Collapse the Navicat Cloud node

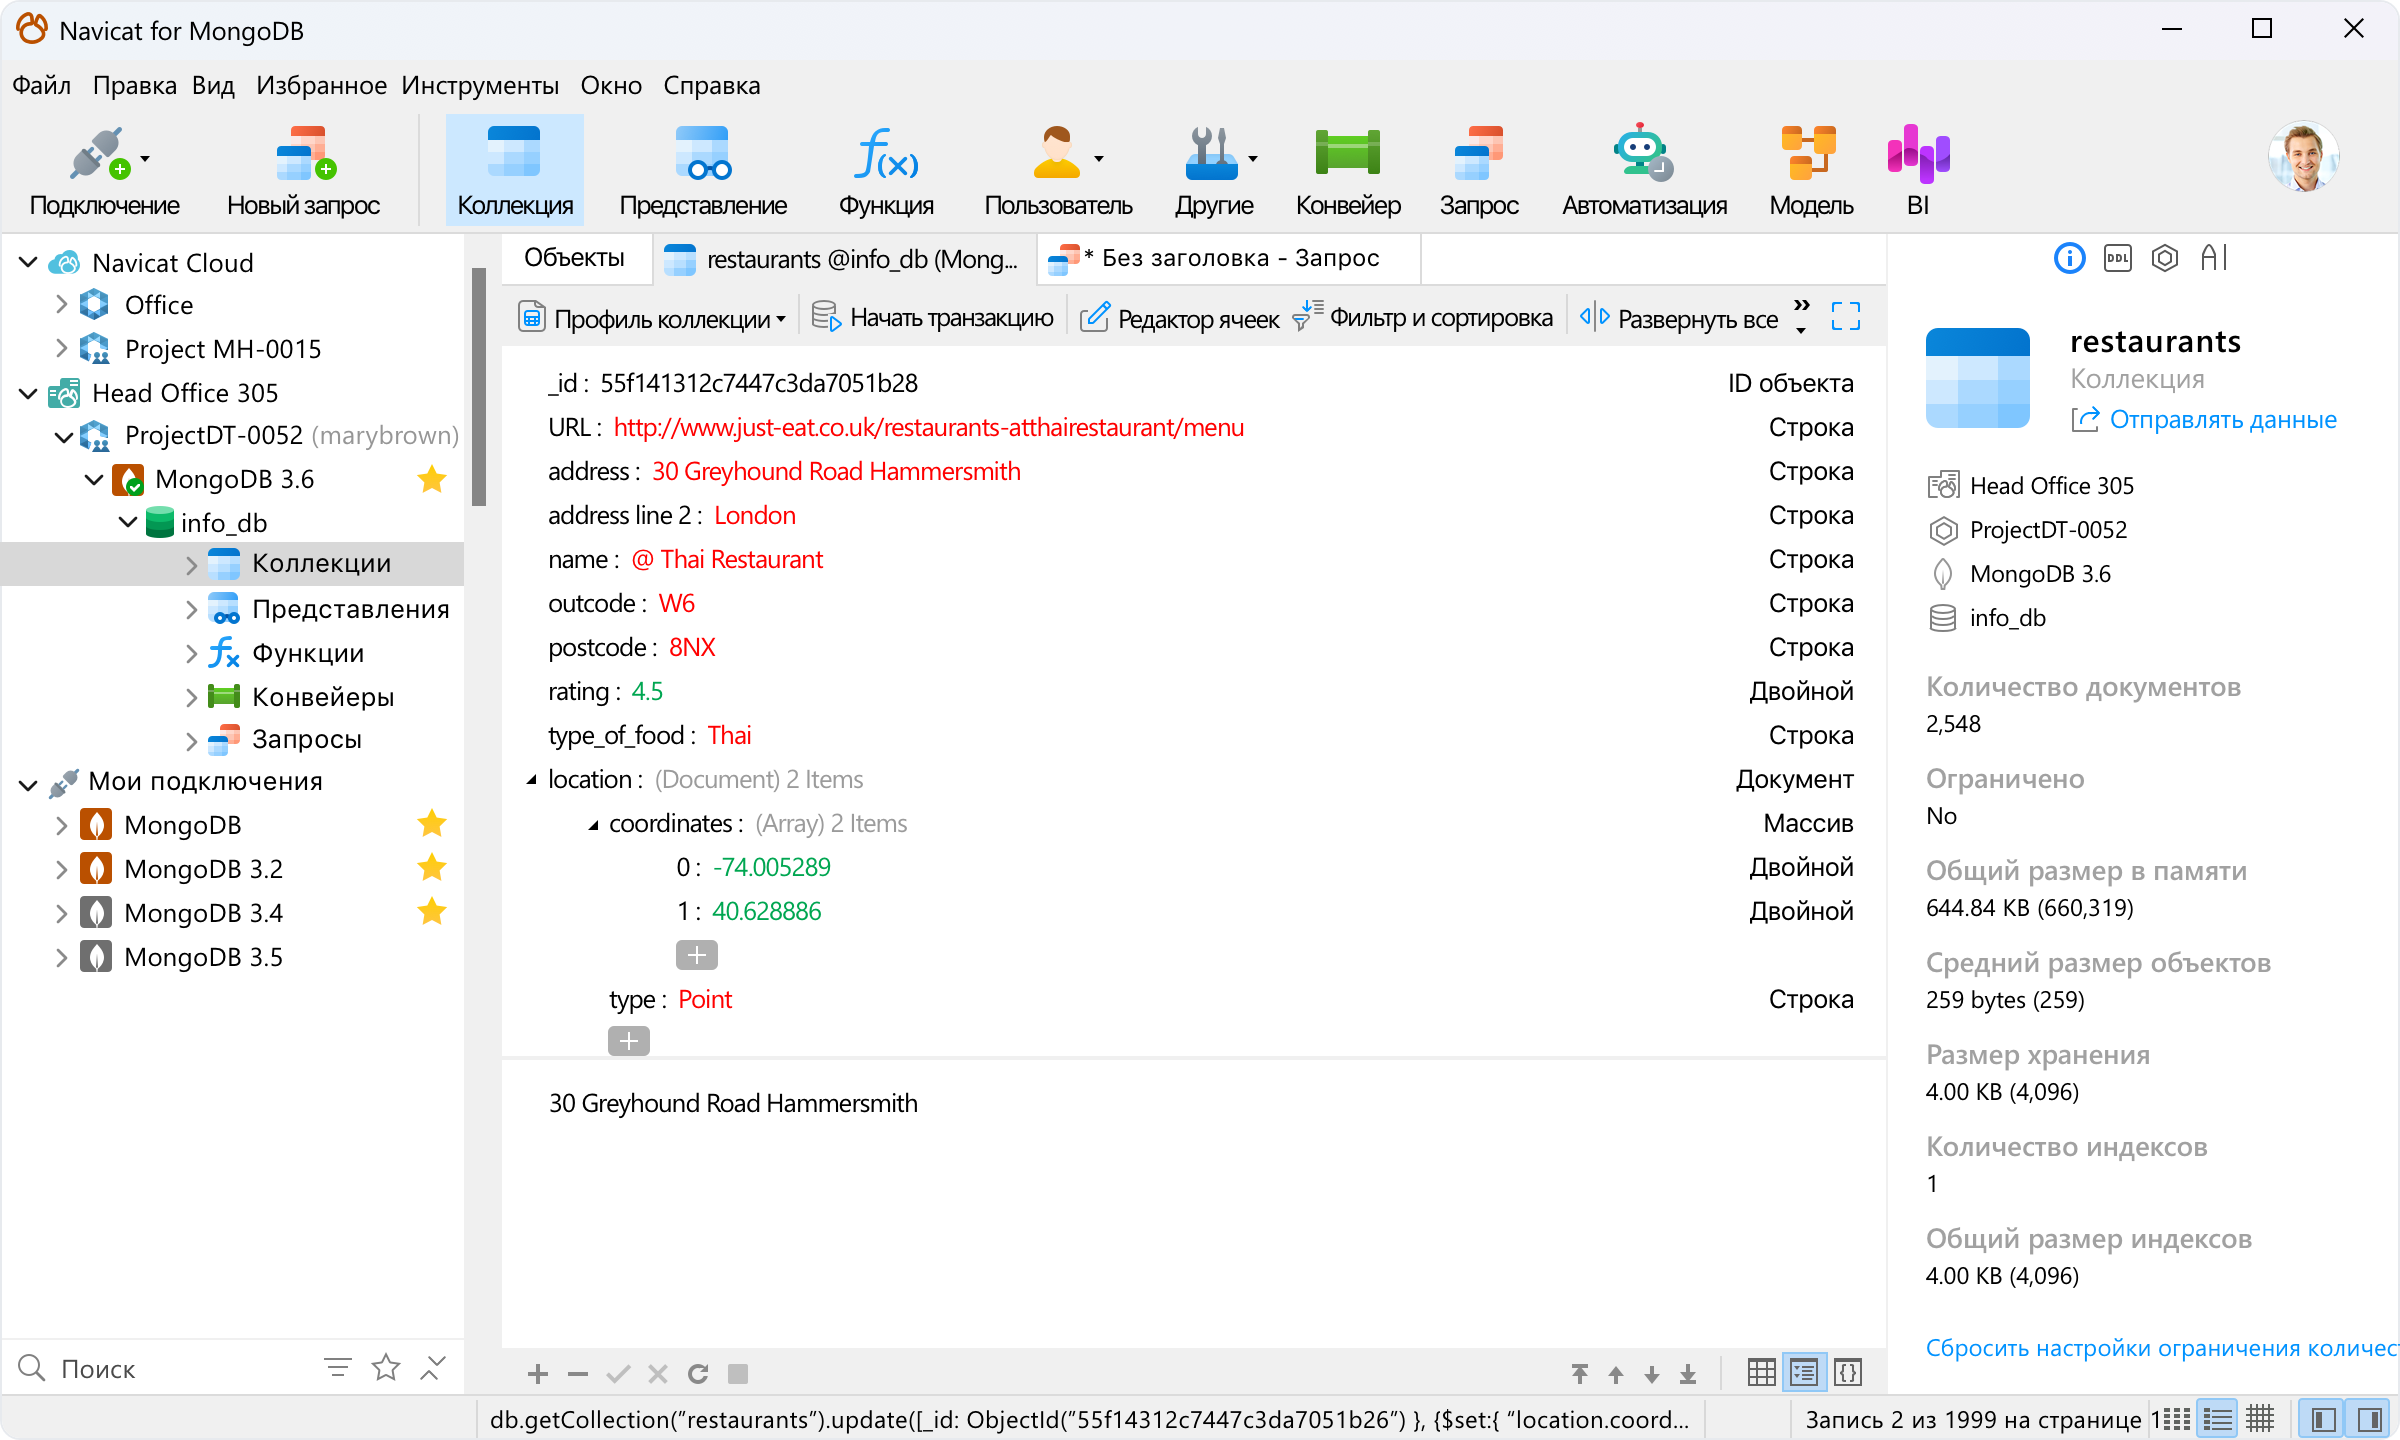tap(28, 263)
